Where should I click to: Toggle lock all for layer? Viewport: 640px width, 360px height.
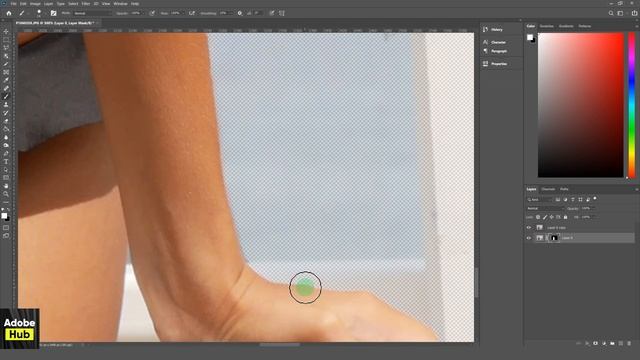[565, 217]
